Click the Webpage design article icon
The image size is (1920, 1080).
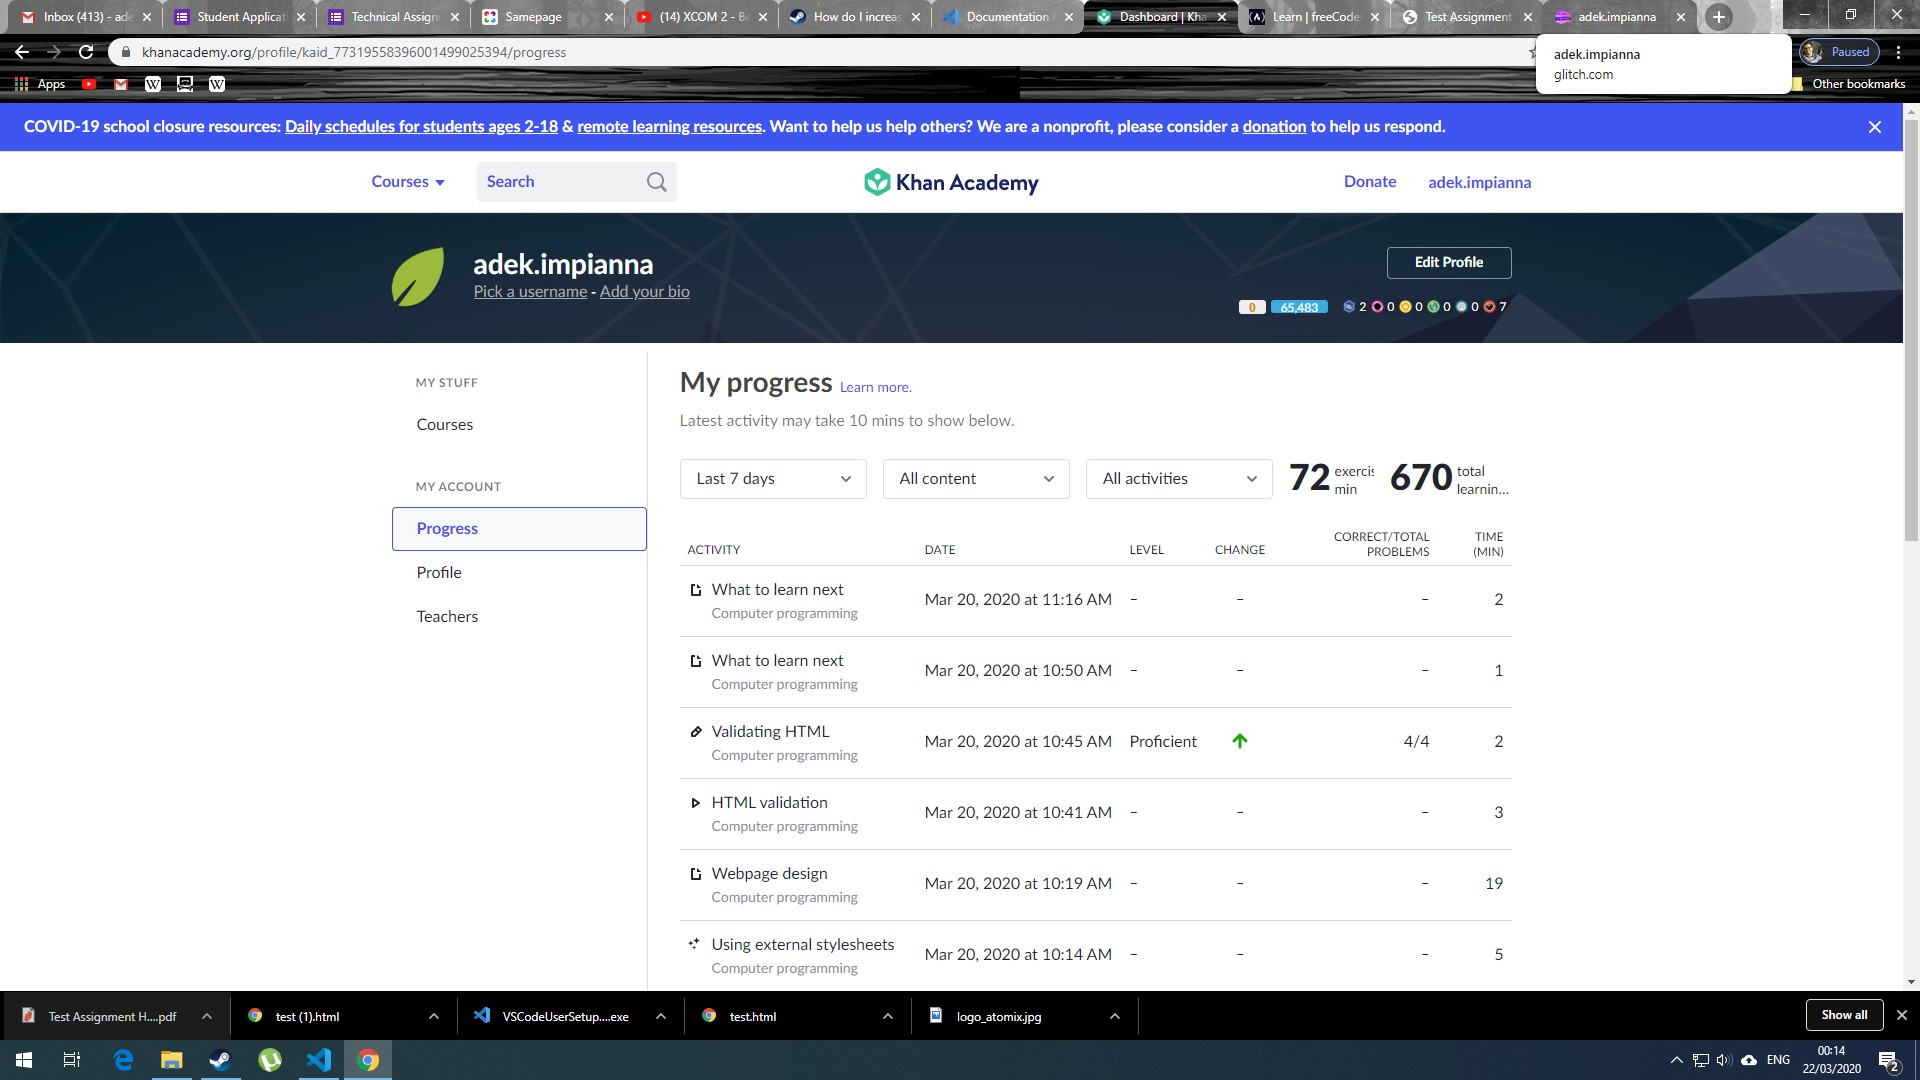click(x=696, y=873)
